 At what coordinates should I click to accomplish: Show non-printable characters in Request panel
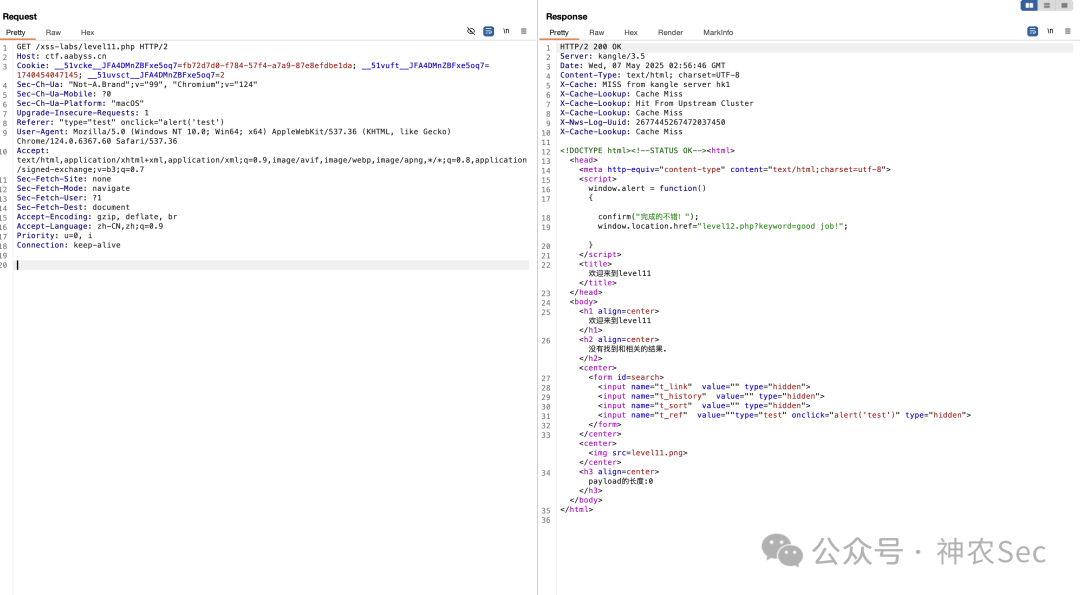pos(506,31)
